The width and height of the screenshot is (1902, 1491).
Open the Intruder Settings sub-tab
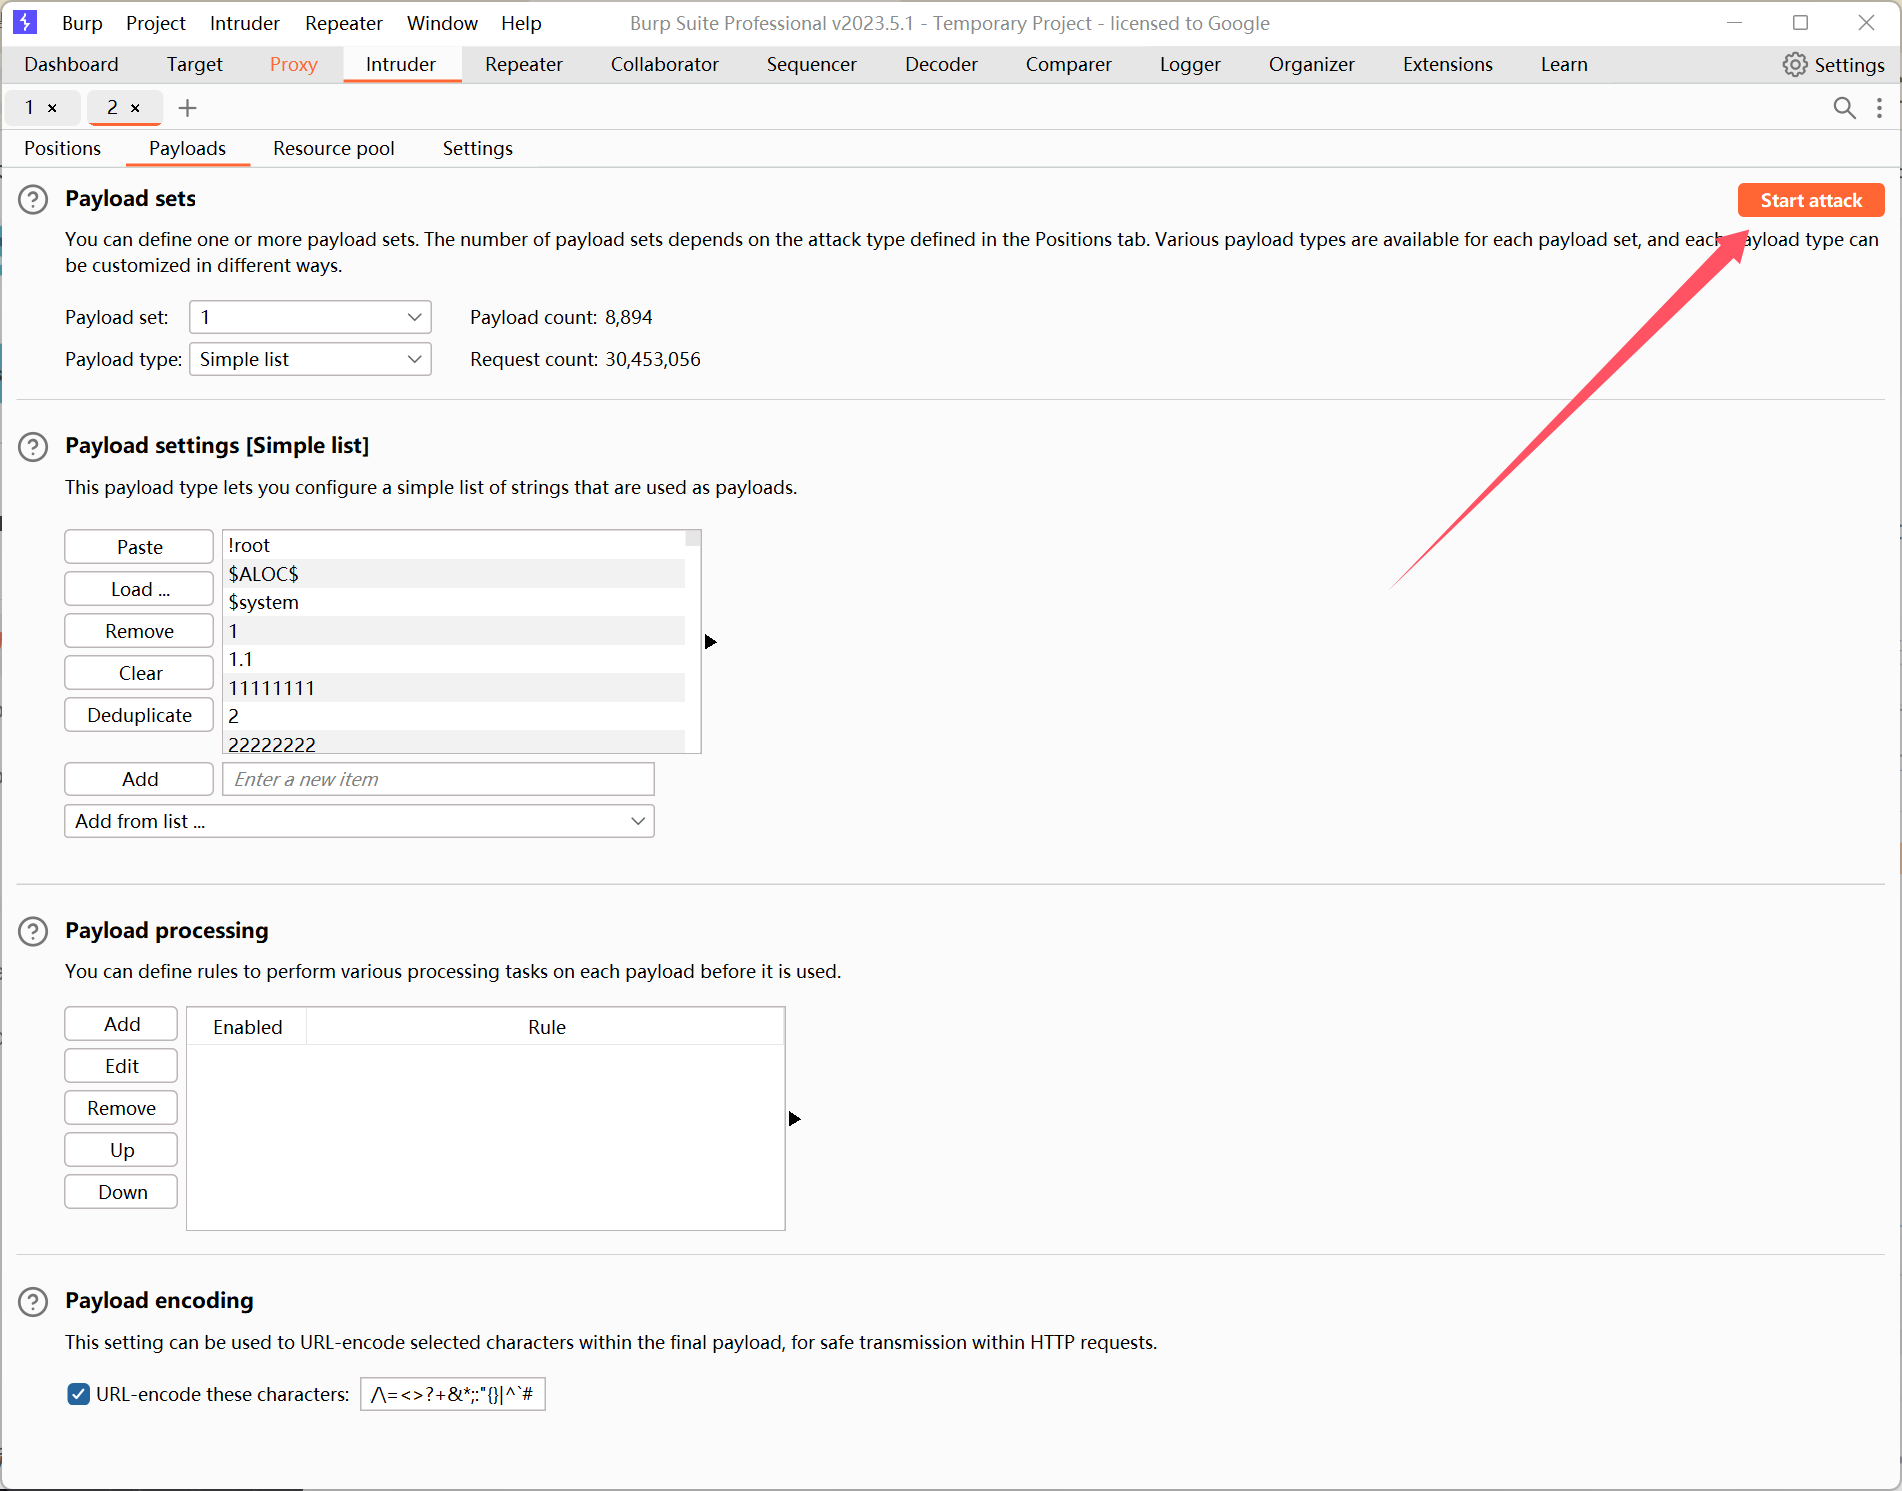(478, 148)
